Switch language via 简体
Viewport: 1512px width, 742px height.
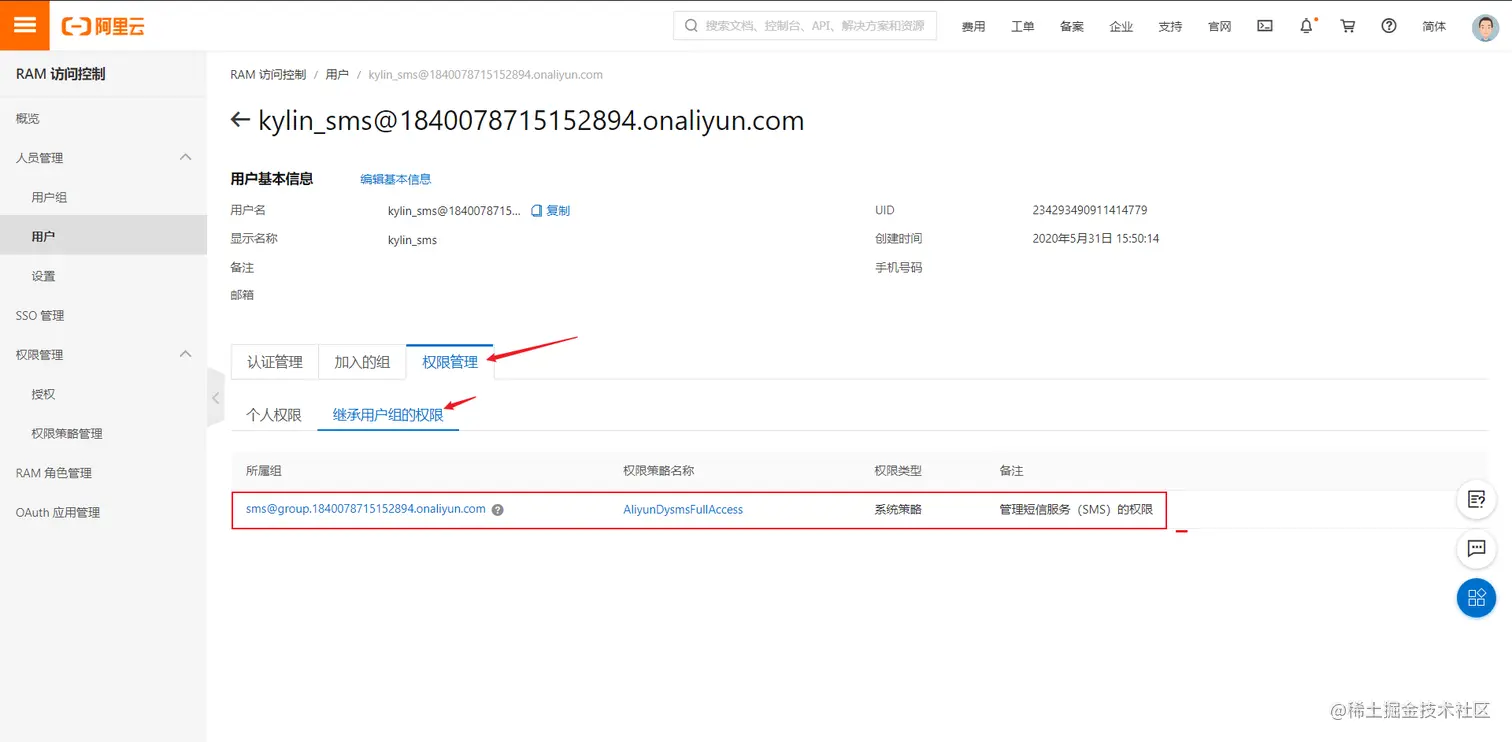tap(1434, 26)
